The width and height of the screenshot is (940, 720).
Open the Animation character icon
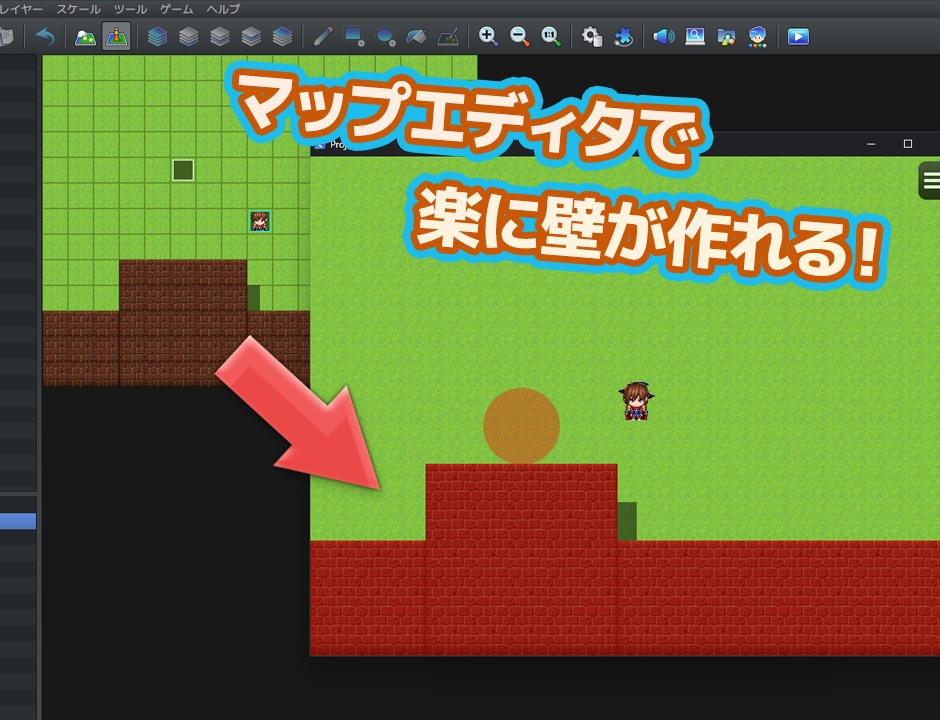coord(758,37)
